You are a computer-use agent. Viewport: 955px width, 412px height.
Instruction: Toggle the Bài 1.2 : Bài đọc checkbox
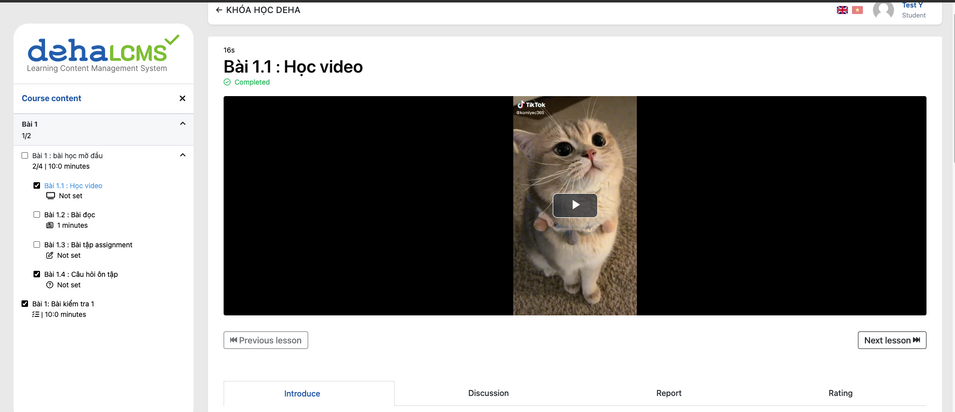pos(37,215)
